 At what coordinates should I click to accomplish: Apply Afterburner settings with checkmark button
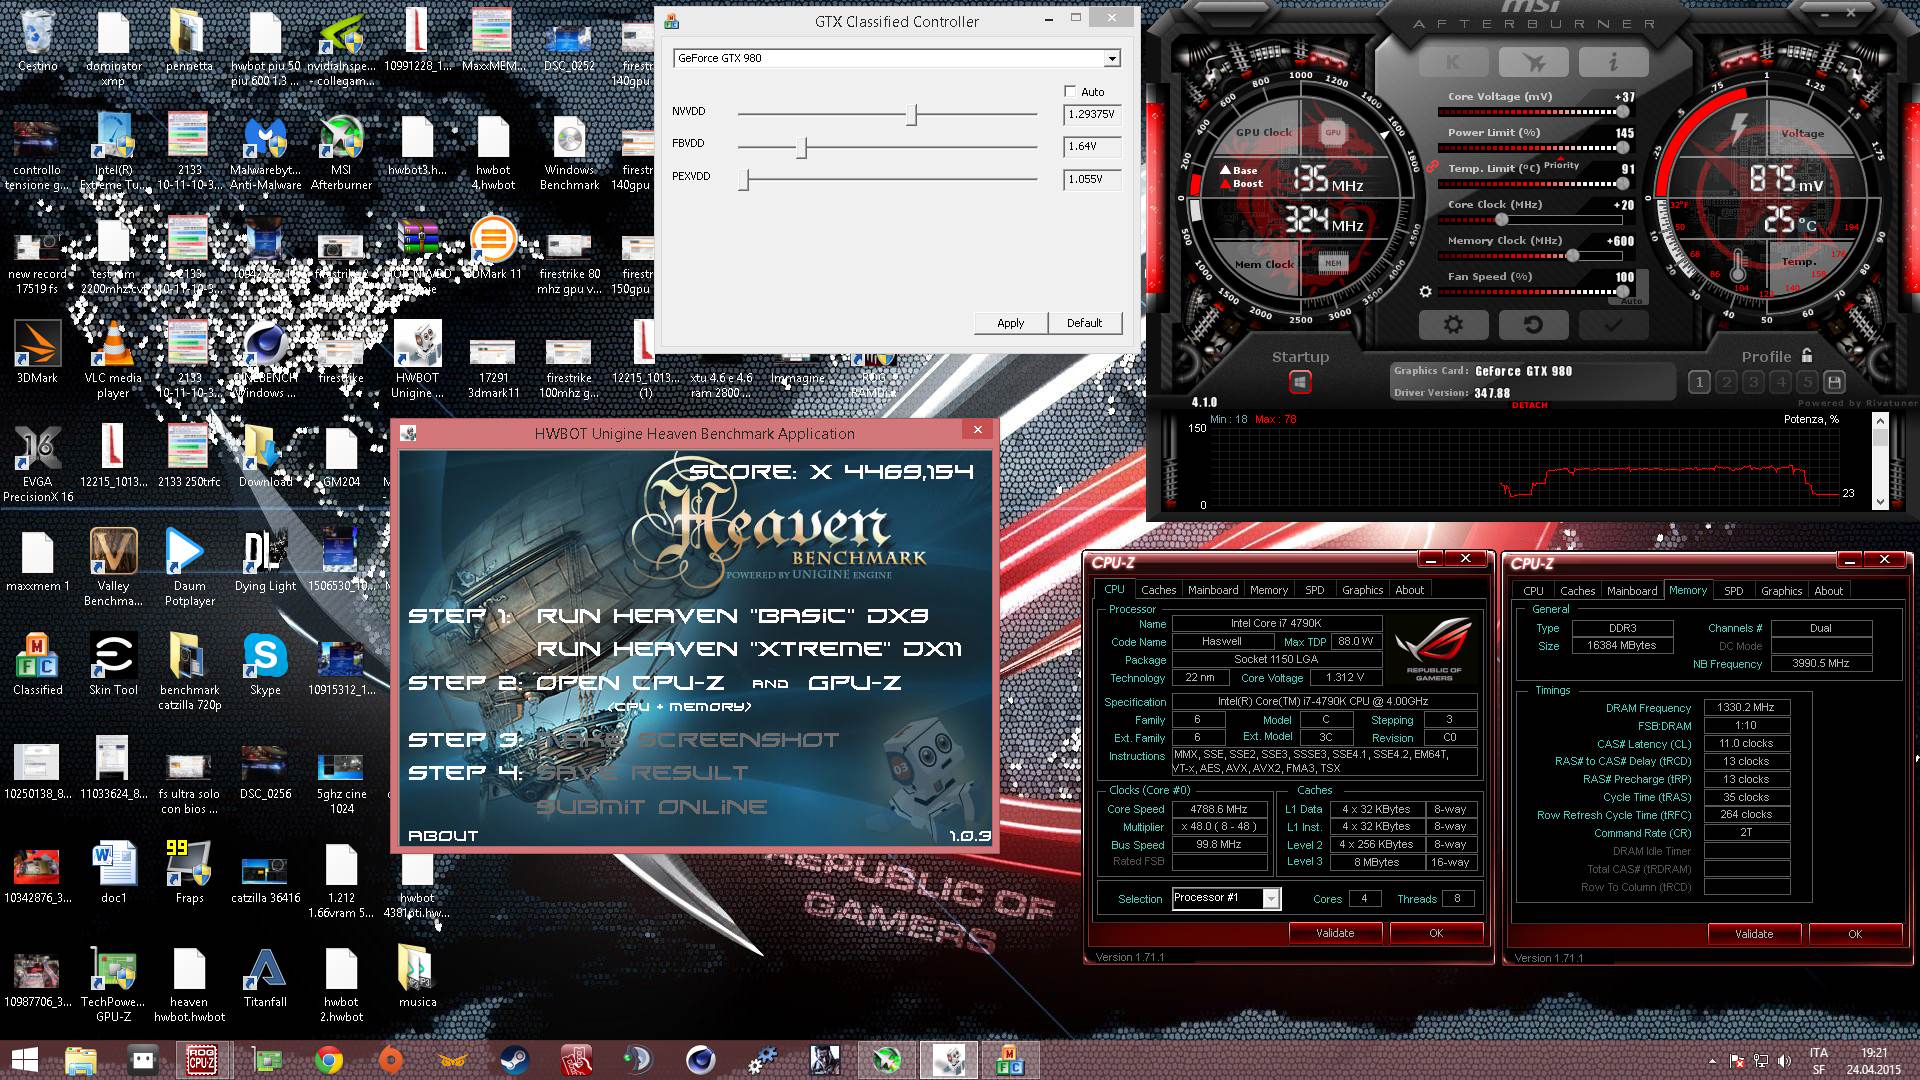point(1613,325)
